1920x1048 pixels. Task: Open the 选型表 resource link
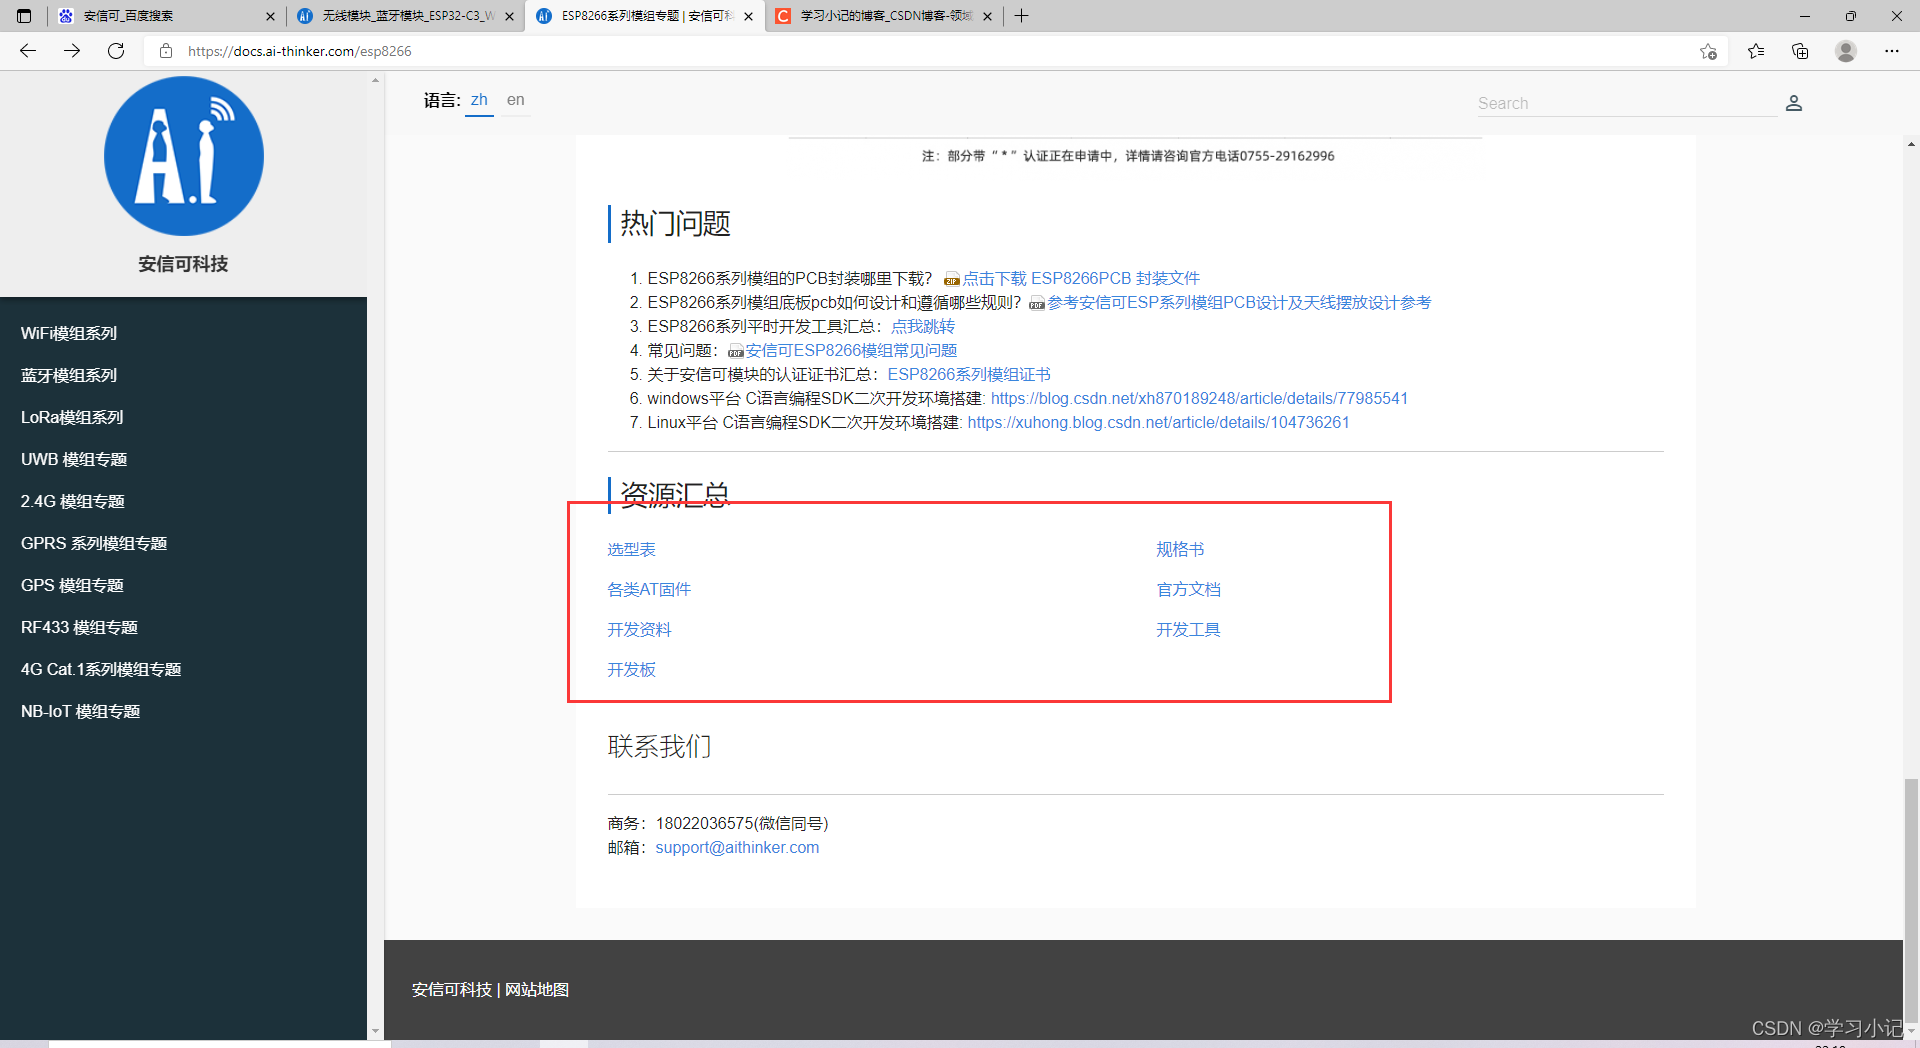[x=631, y=550]
